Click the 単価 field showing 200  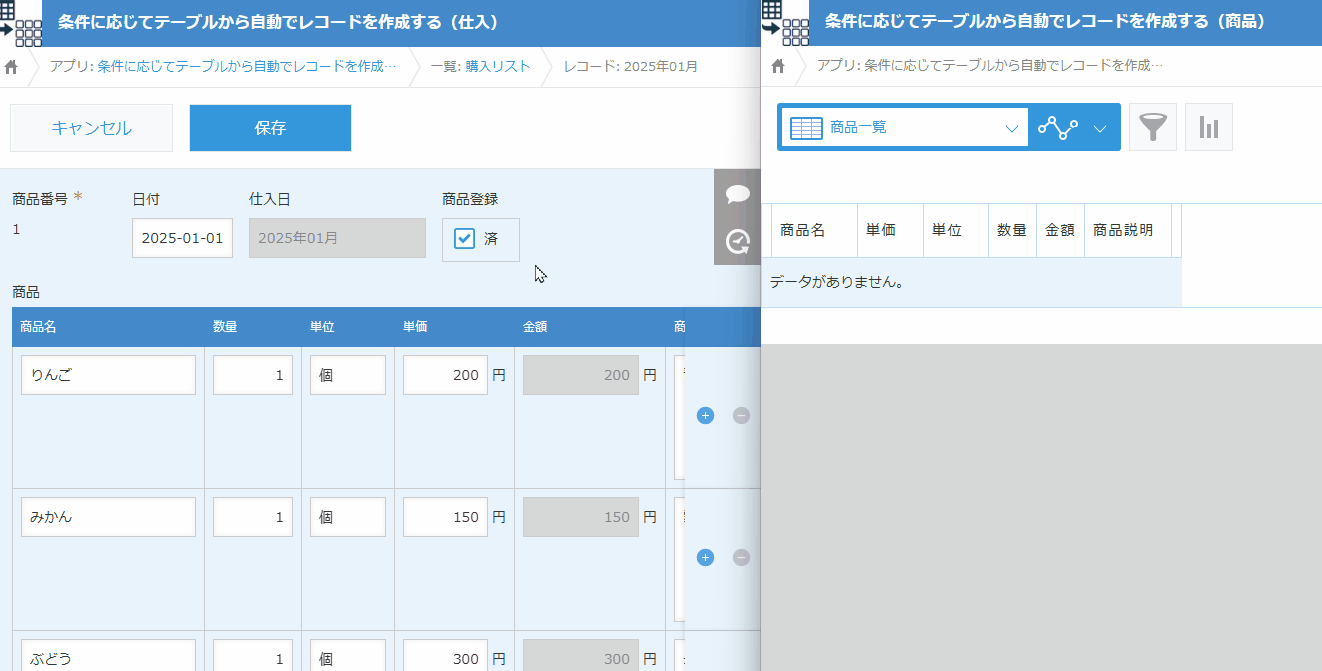445,375
